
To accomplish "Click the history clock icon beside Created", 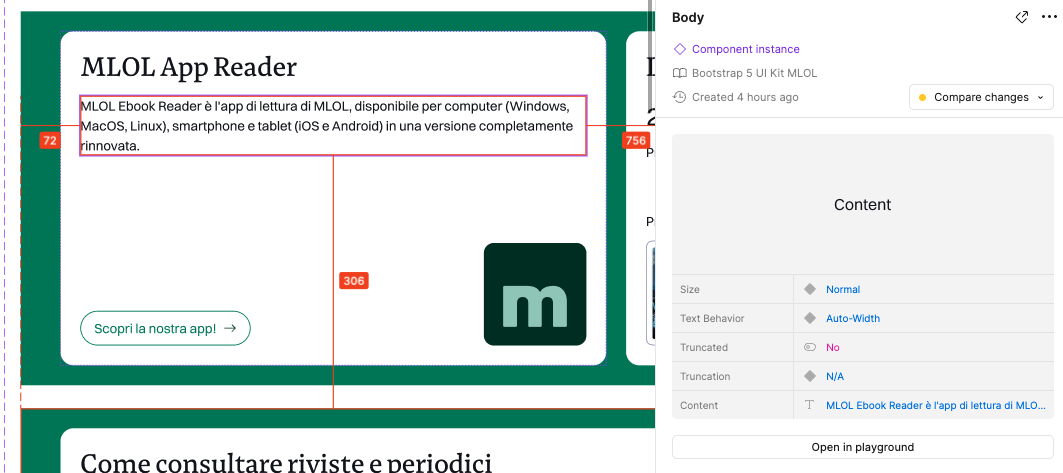I will tap(680, 97).
